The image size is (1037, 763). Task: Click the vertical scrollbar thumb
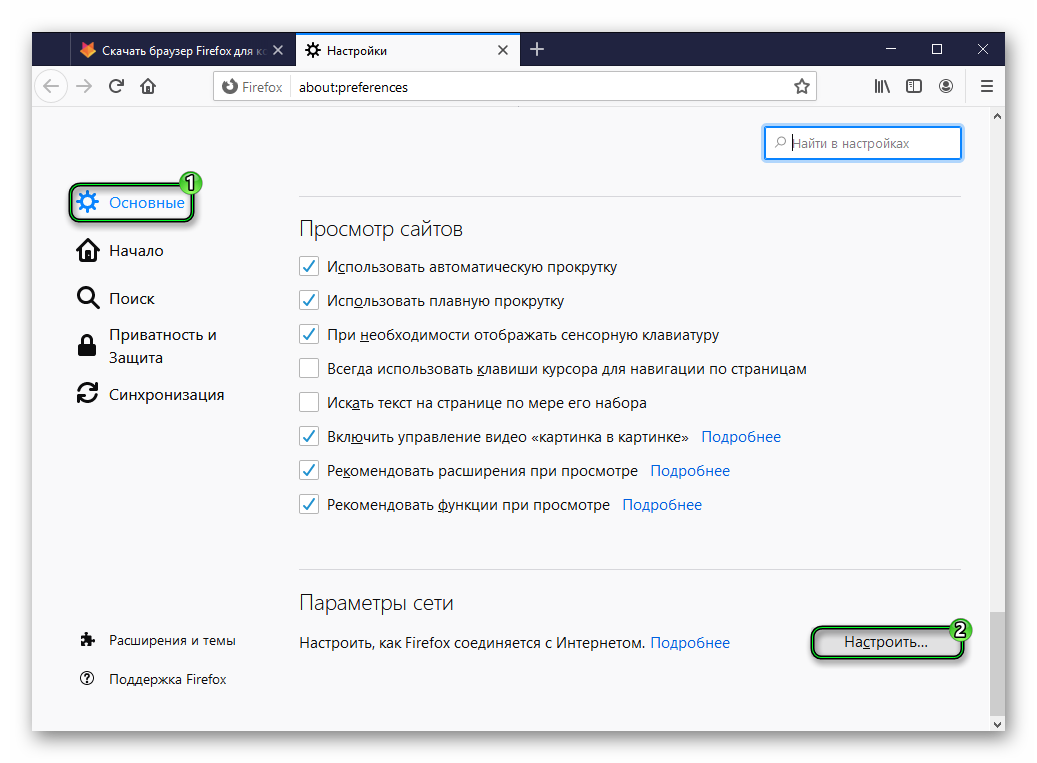point(997,663)
